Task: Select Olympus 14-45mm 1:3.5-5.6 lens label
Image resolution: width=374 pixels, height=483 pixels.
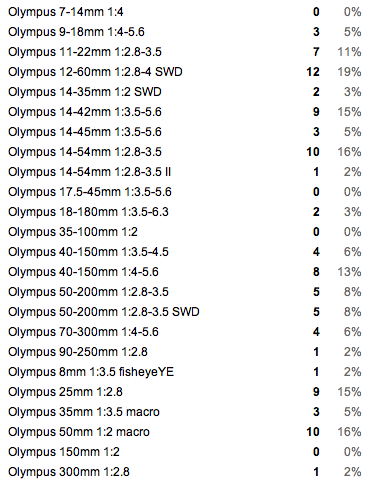Action: 85,132
